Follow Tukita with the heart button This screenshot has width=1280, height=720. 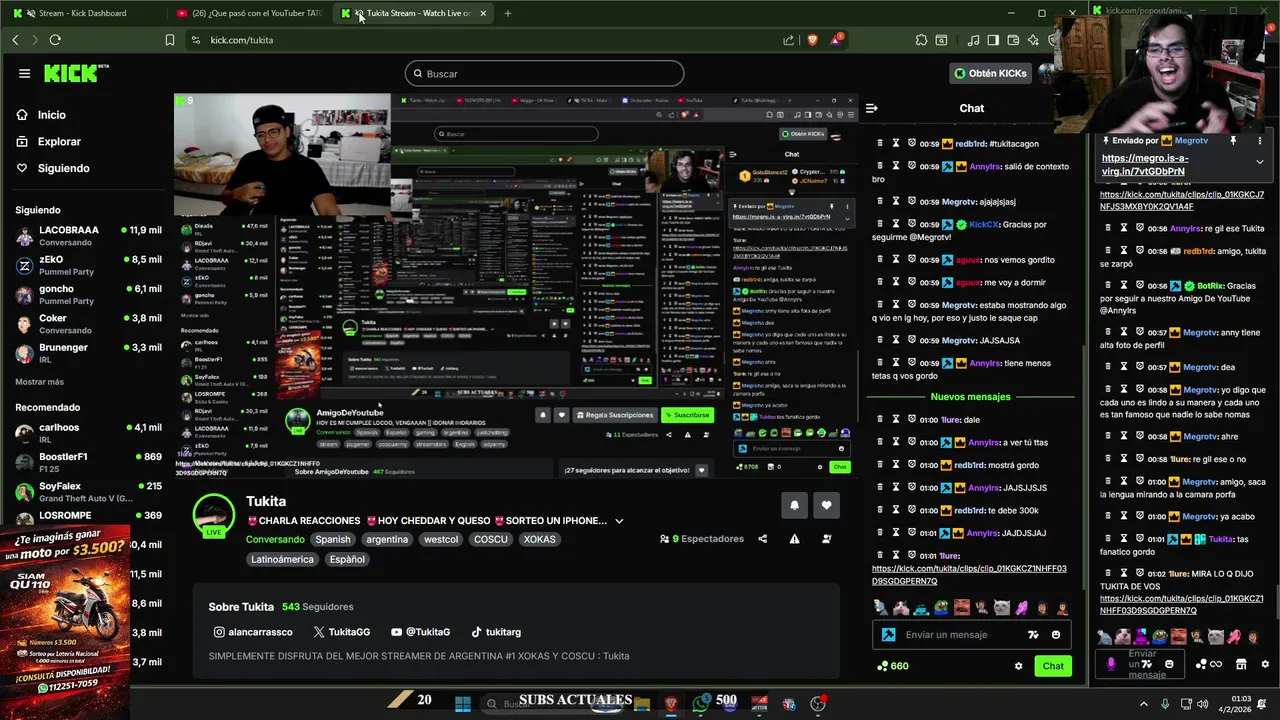826,505
